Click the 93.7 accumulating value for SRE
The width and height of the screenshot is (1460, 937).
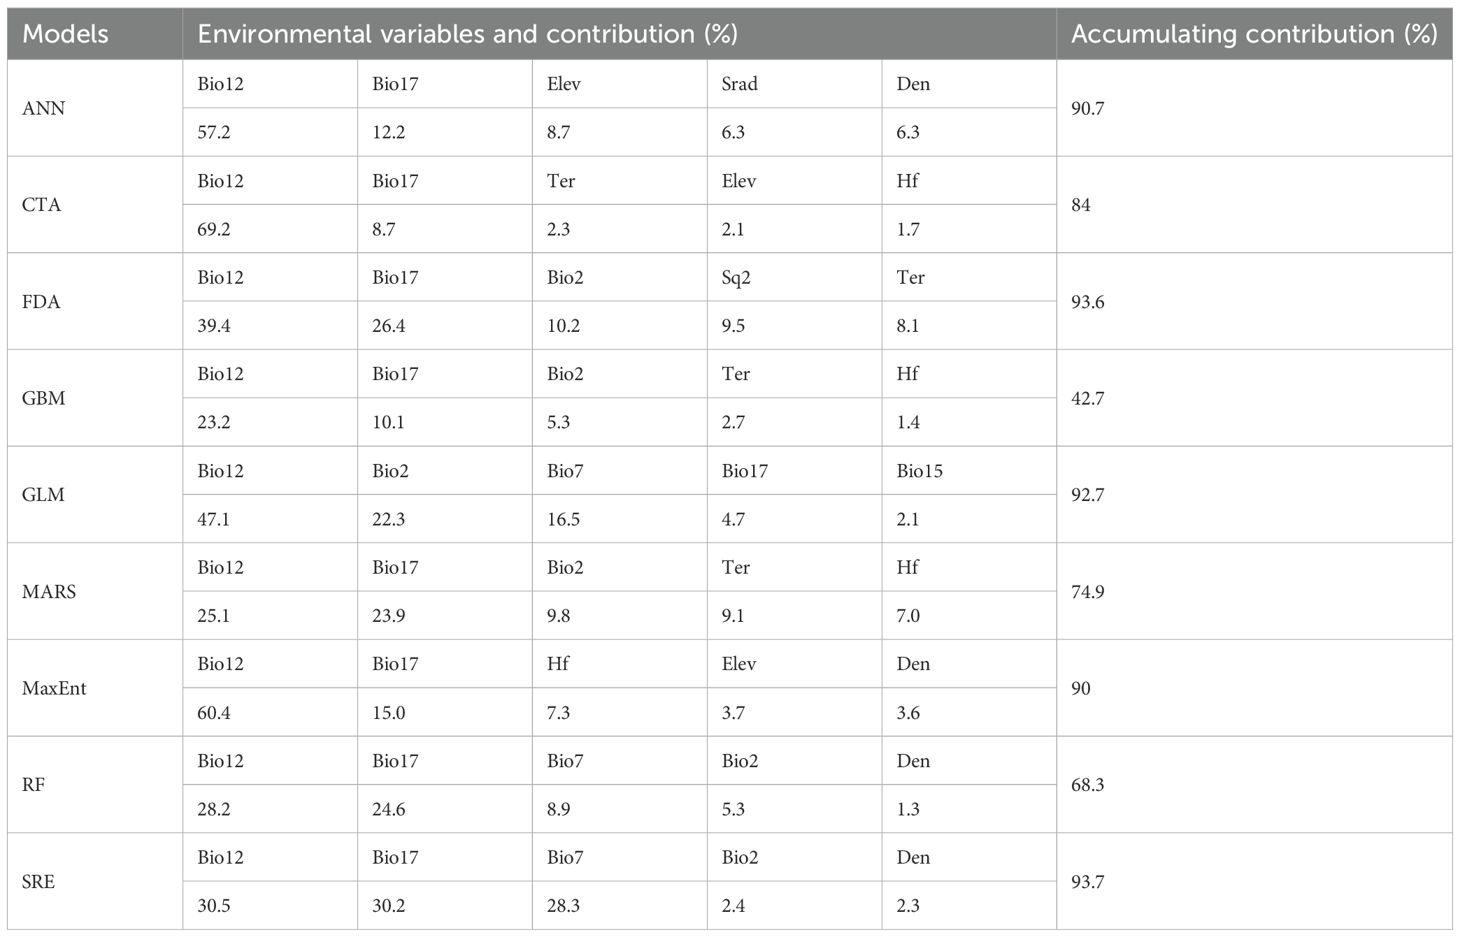pos(1087,881)
